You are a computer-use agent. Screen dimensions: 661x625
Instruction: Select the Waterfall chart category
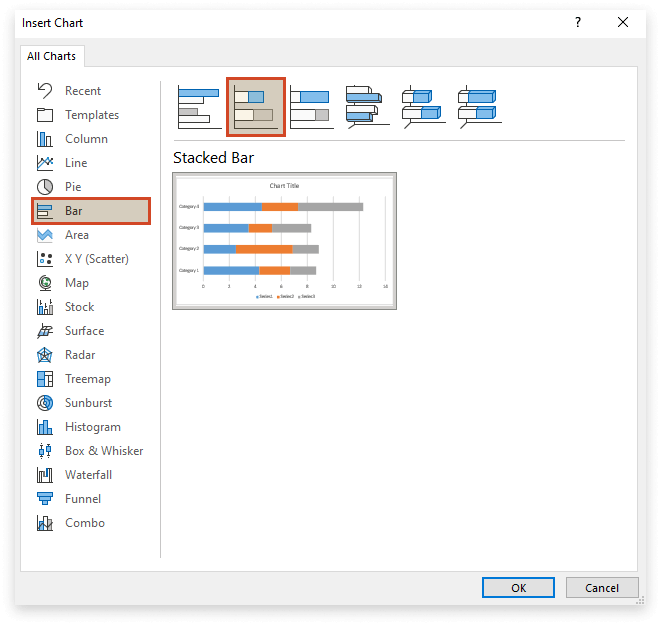click(91, 475)
